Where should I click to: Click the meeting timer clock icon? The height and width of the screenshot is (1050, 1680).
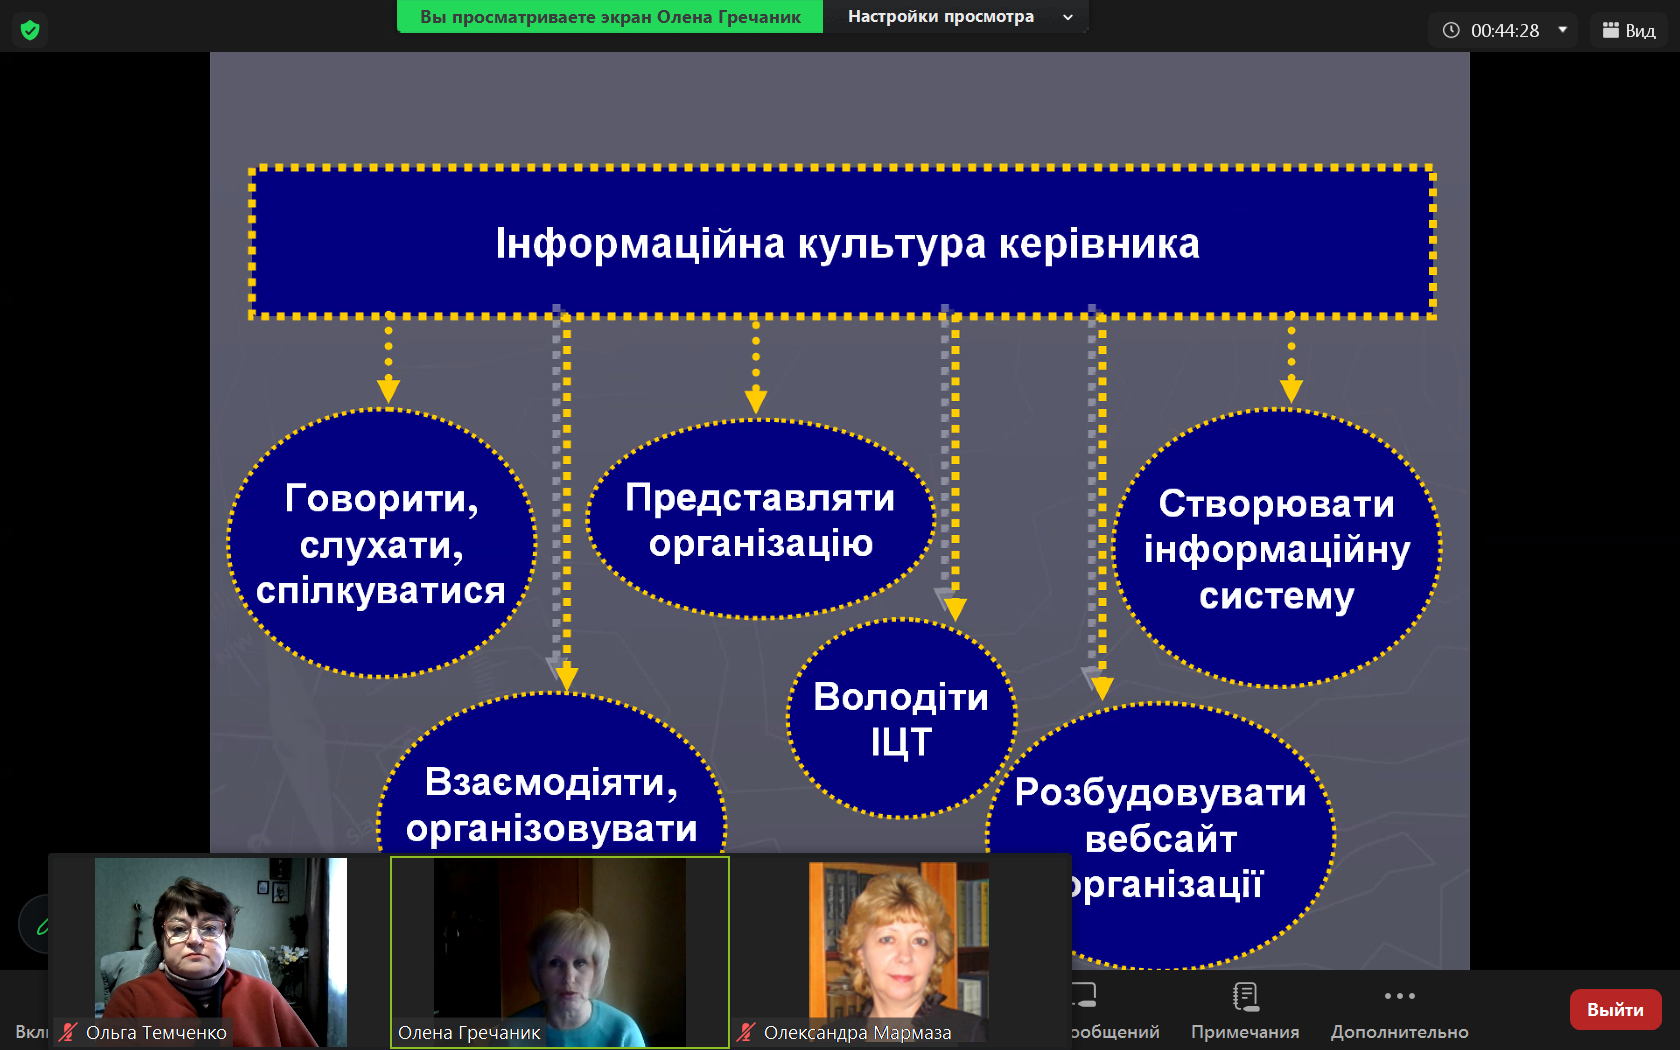pos(1451,30)
